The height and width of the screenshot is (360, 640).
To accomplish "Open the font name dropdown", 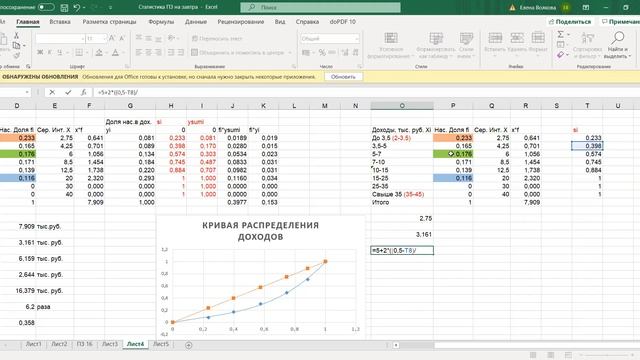I will 83,39.
